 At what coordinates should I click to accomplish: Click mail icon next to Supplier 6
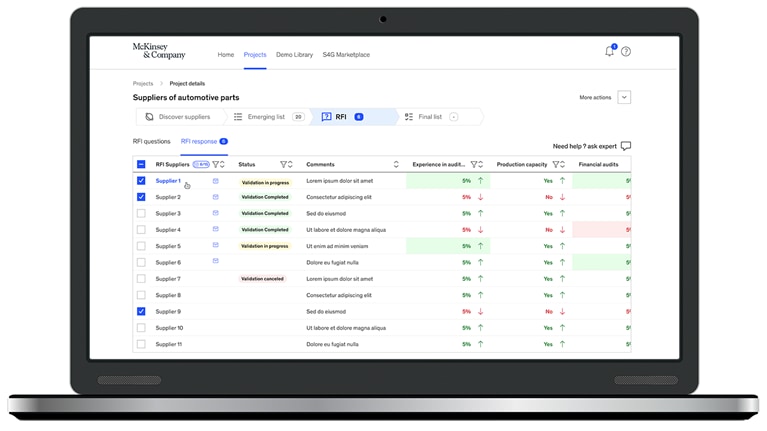215,262
